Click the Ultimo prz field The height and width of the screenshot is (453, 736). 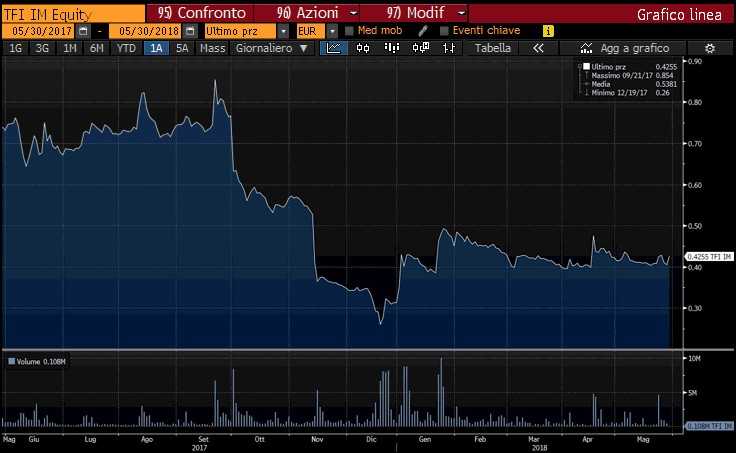(240, 31)
